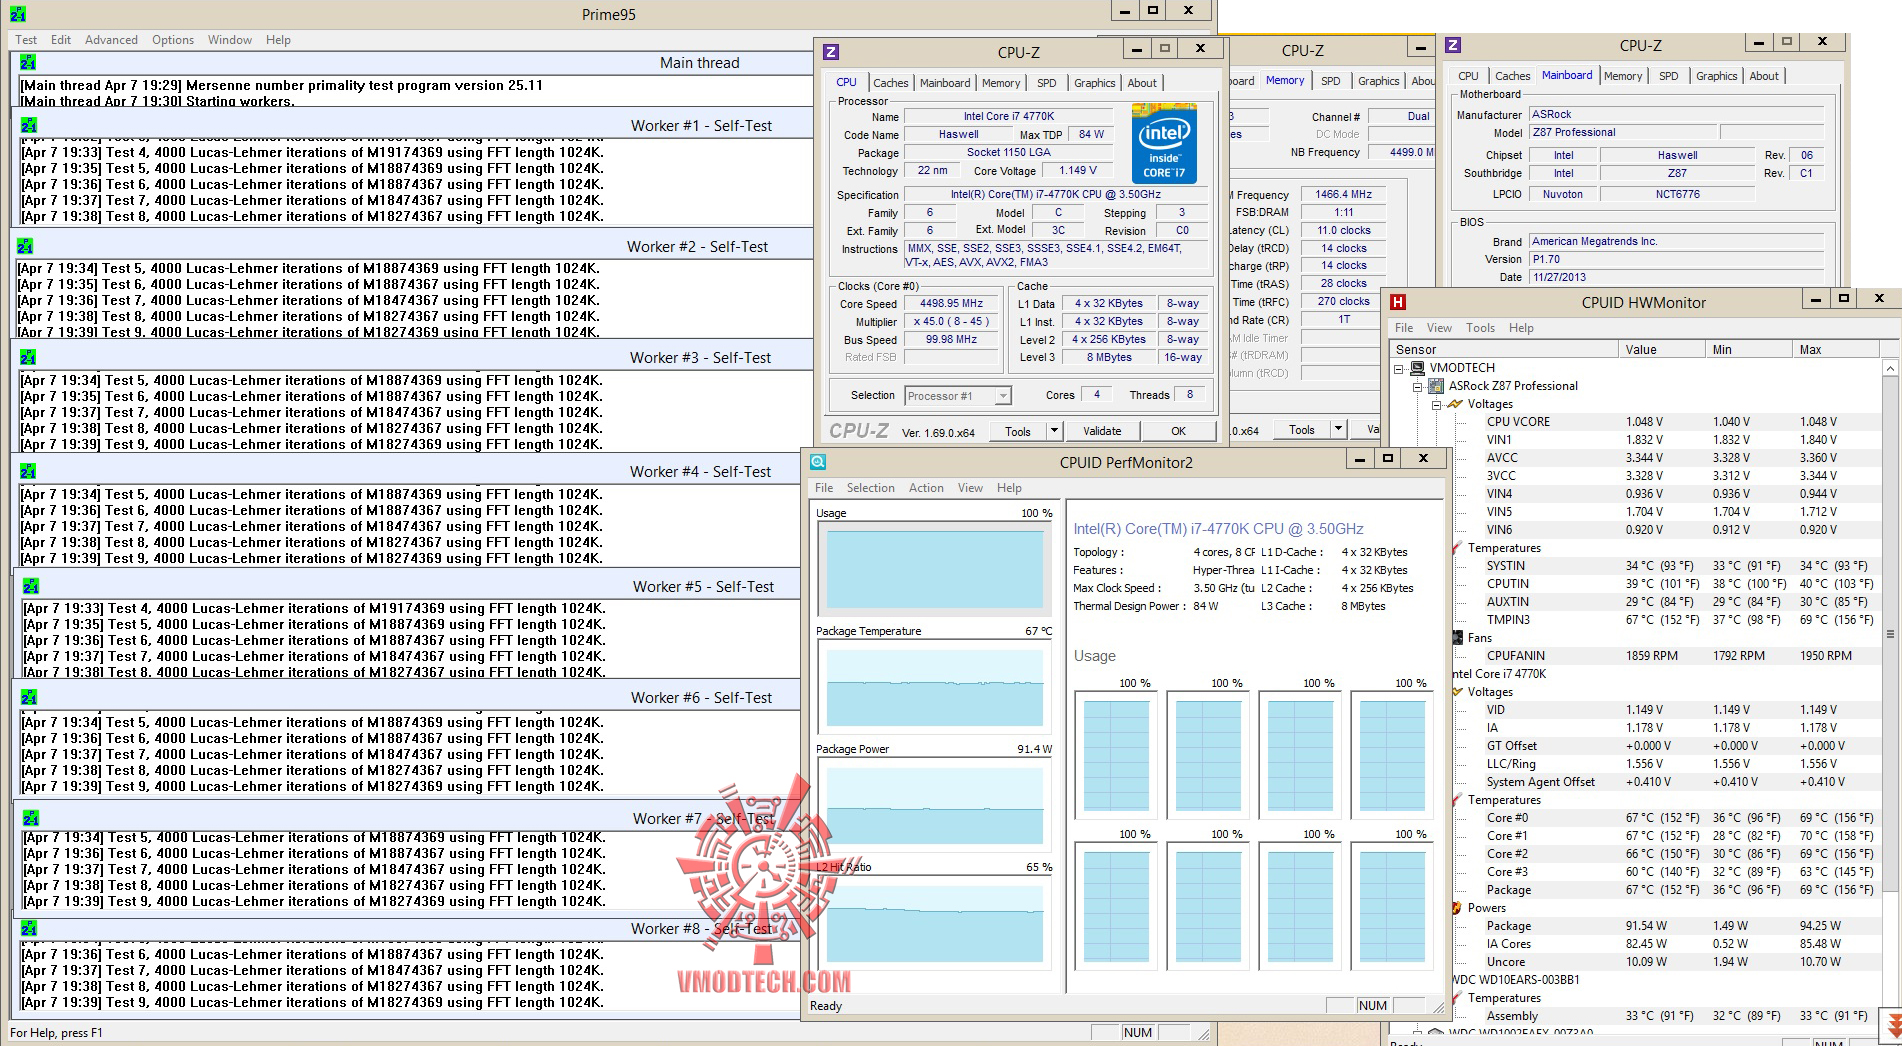1902x1046 pixels.
Task: Collapse the Voltages node under ASRock Z87
Action: 1437,404
